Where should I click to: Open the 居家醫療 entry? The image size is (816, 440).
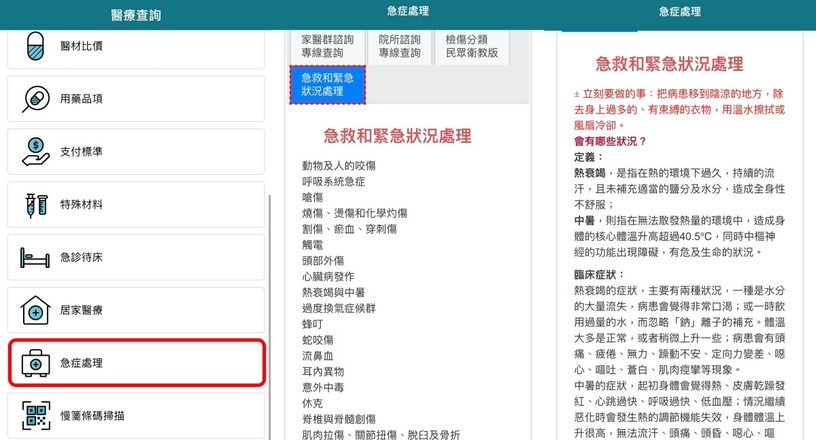(x=136, y=310)
